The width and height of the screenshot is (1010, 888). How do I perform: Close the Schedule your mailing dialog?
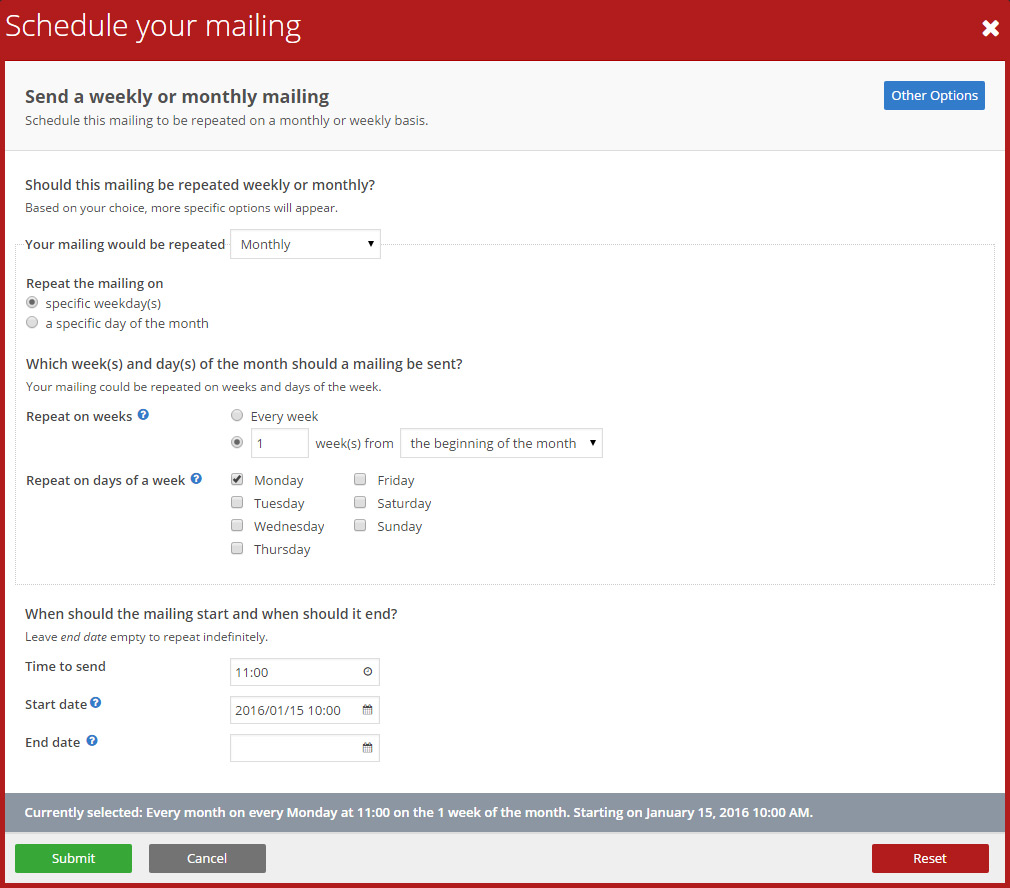990,28
